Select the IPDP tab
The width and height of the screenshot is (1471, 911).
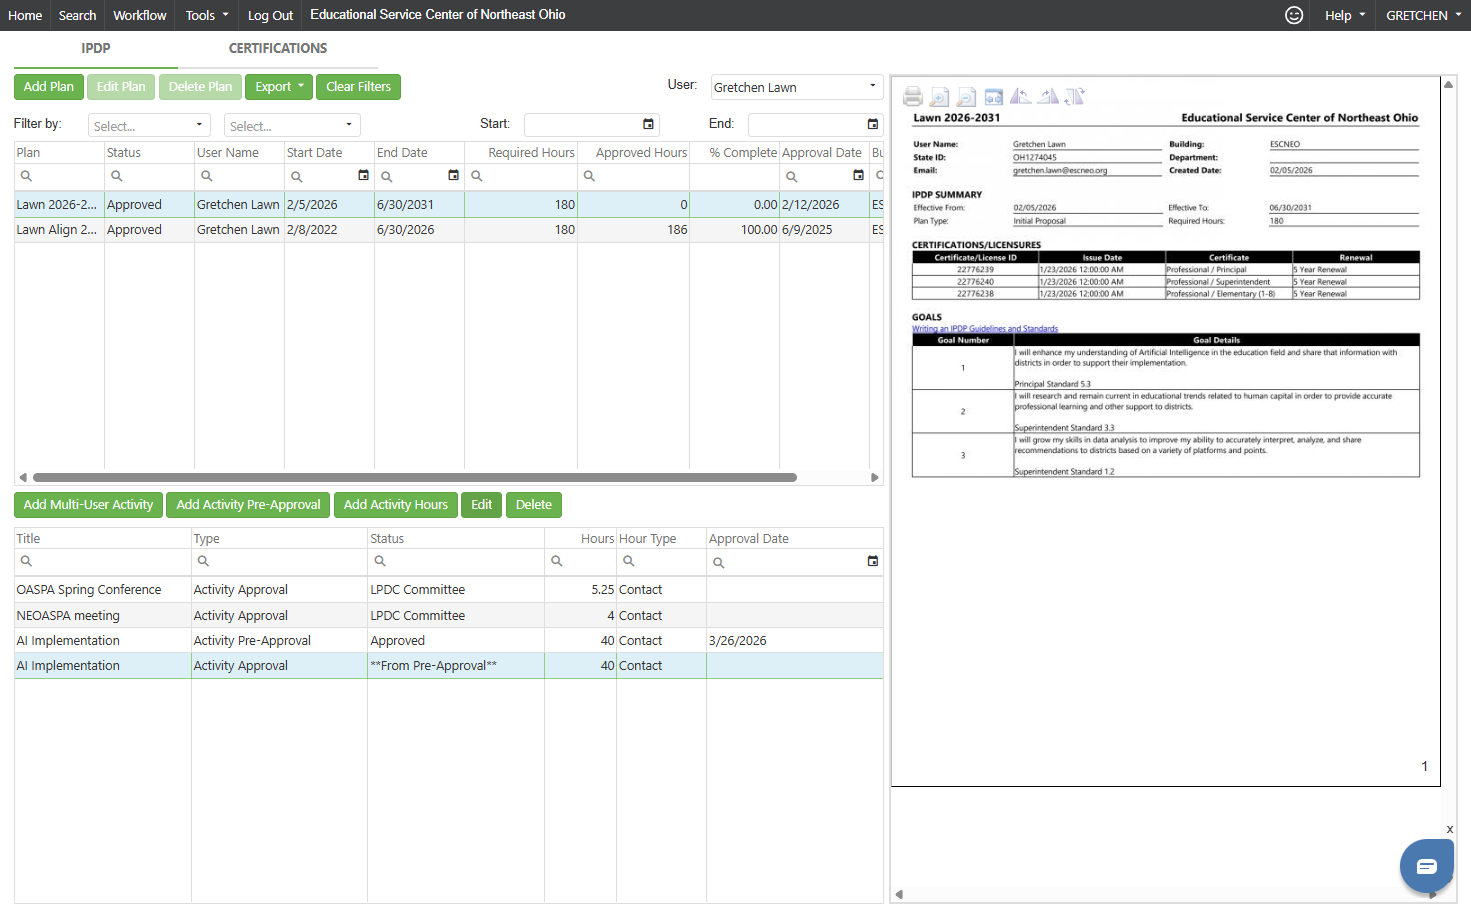click(96, 48)
